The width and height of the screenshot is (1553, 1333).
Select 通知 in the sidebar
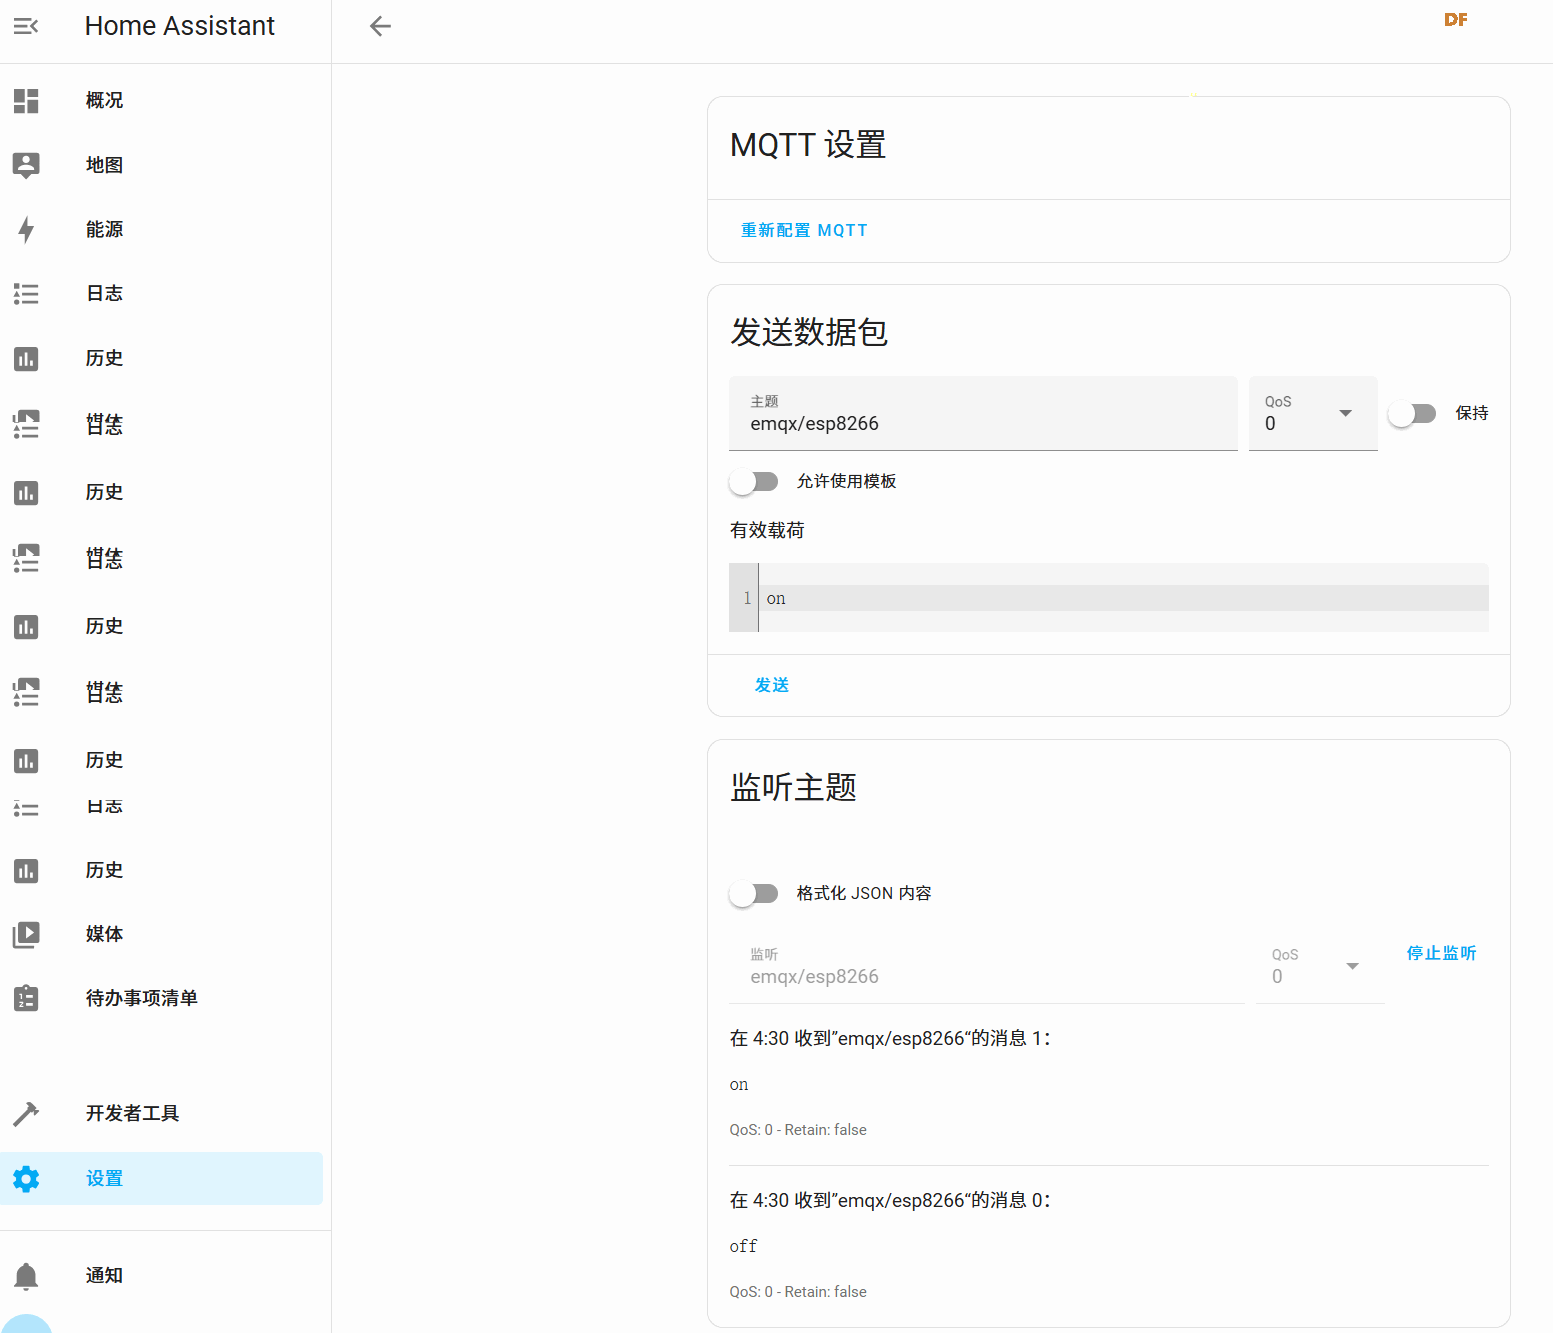(104, 1275)
